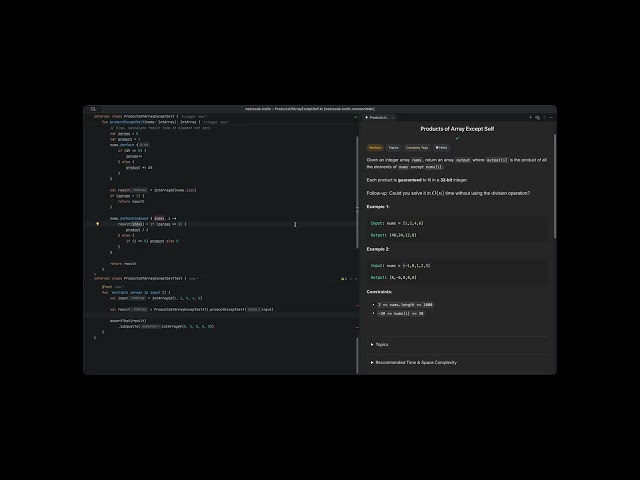Click the Hints pill button
This screenshot has width=640, height=480.
(x=441, y=148)
